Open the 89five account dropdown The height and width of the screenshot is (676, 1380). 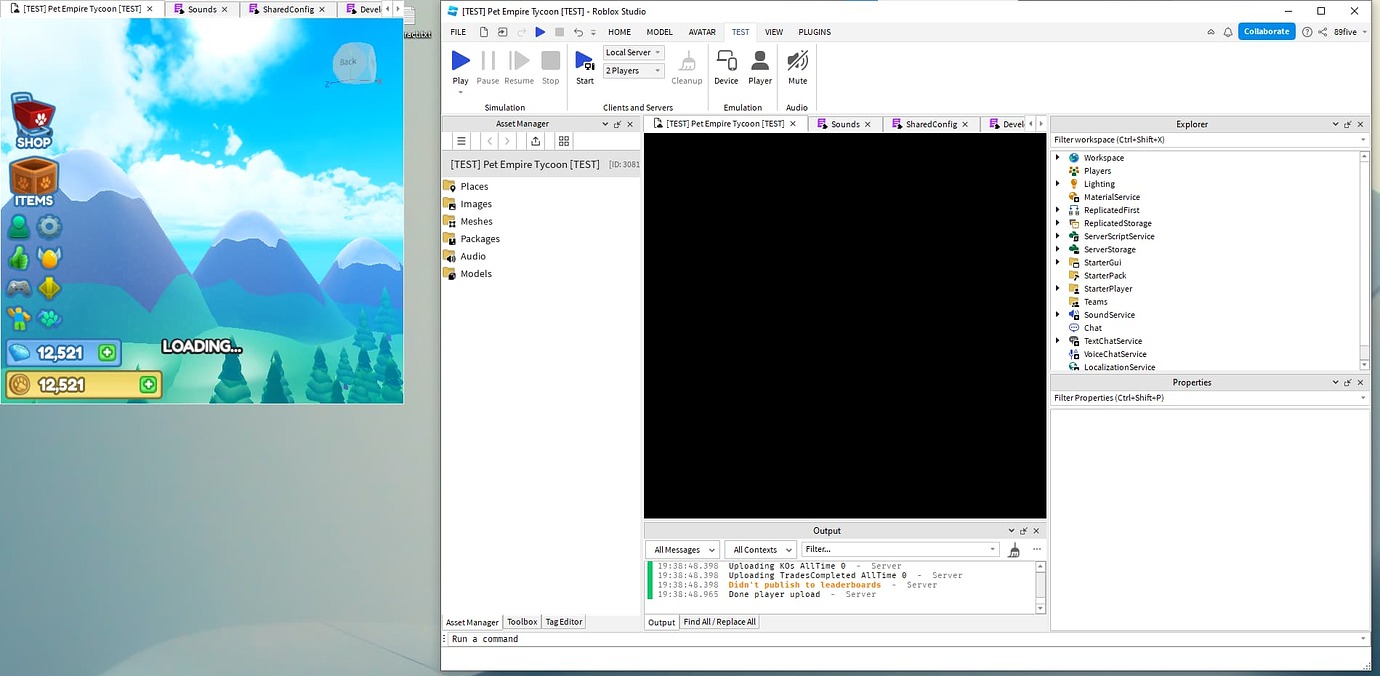point(1350,32)
